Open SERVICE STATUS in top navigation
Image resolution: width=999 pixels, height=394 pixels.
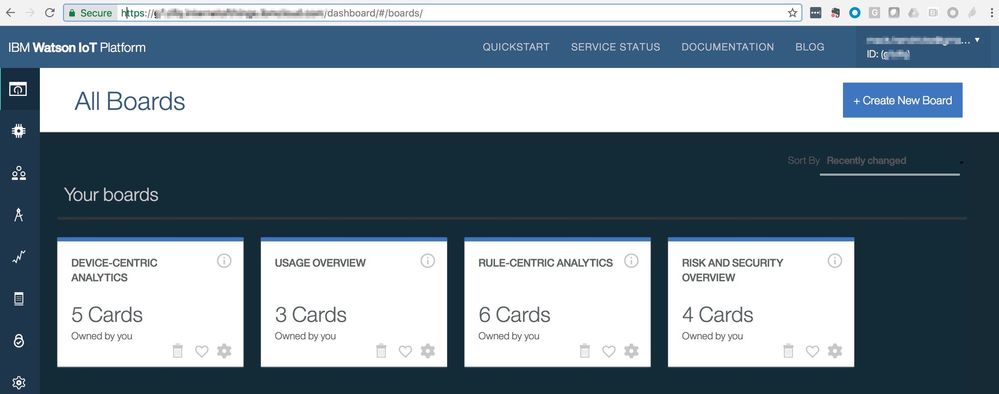coord(615,47)
